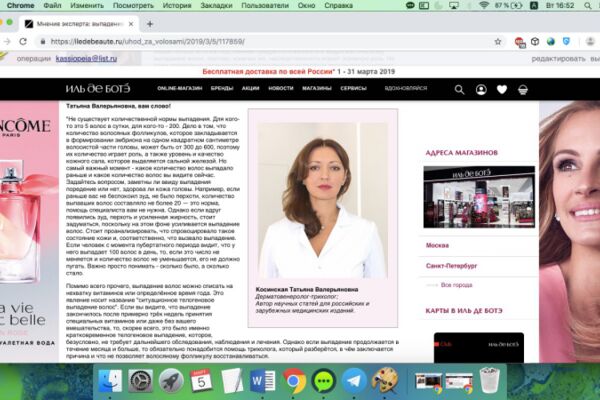Open the БРЕНДЫ navigation item
Screen dimensions: 600x400
(222, 88)
